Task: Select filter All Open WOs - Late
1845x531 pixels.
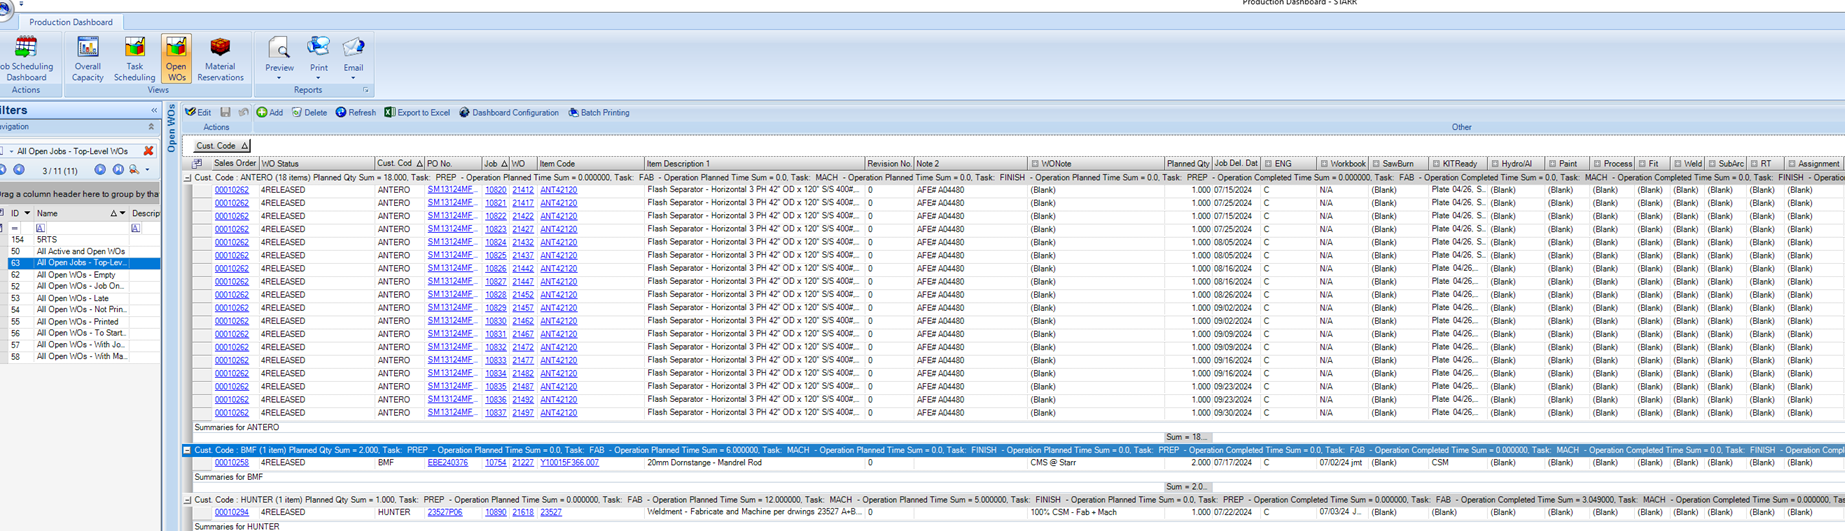Action: pyautogui.click(x=73, y=298)
